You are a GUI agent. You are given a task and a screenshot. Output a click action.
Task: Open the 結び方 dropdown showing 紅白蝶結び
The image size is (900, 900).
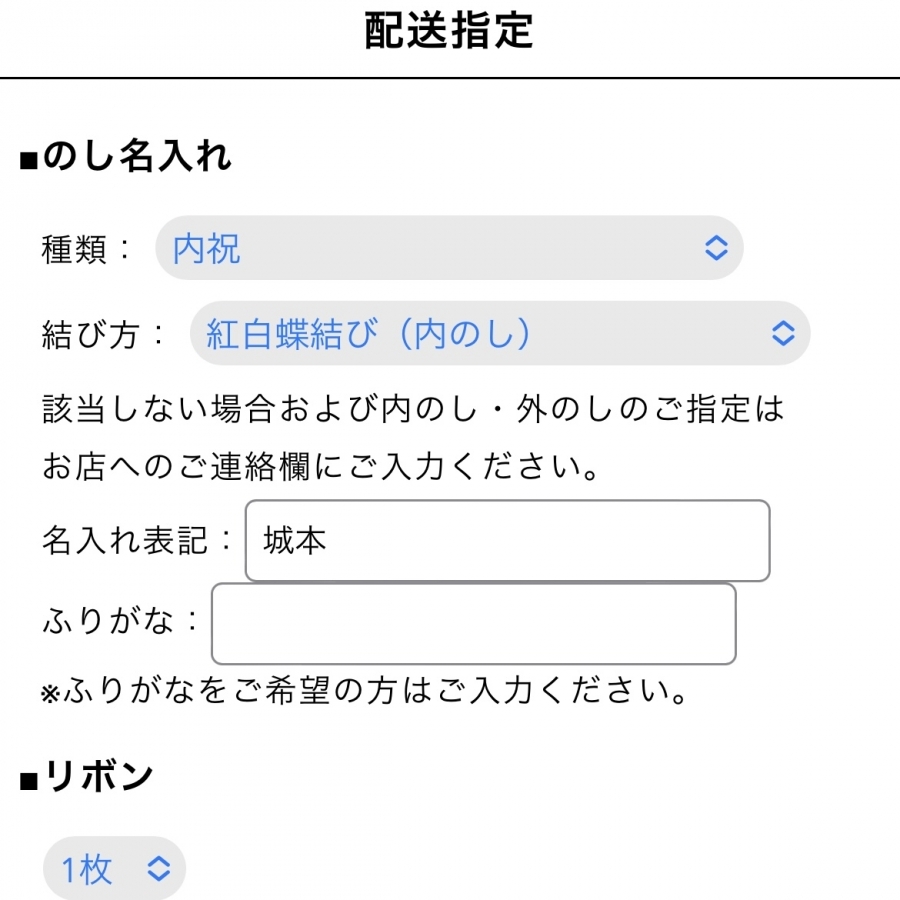(x=499, y=333)
